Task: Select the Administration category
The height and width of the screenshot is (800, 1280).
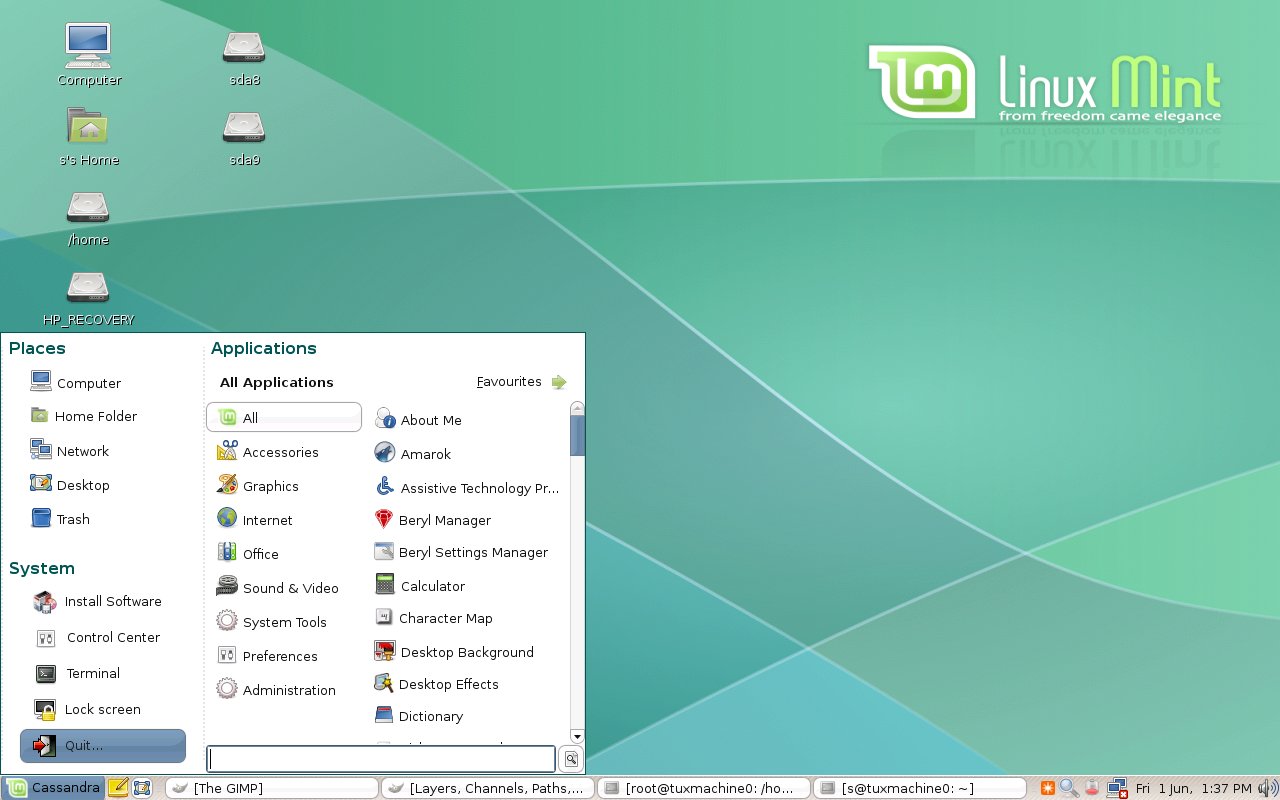Action: tap(277, 690)
